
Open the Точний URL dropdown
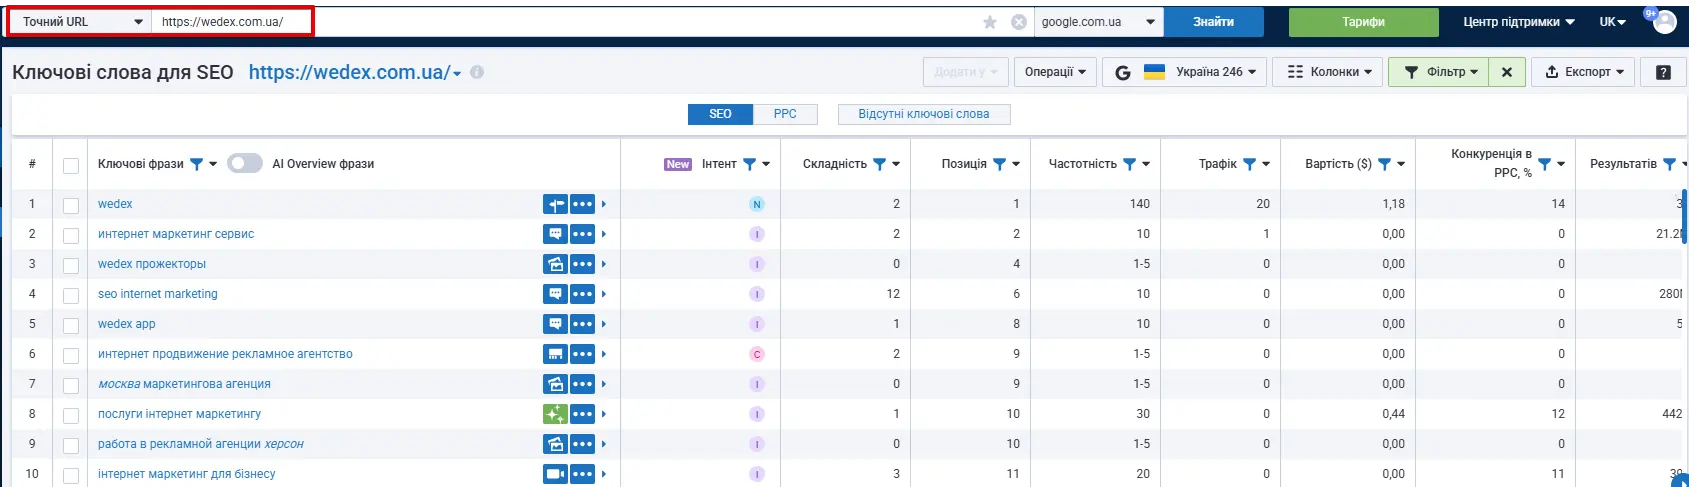(x=82, y=22)
